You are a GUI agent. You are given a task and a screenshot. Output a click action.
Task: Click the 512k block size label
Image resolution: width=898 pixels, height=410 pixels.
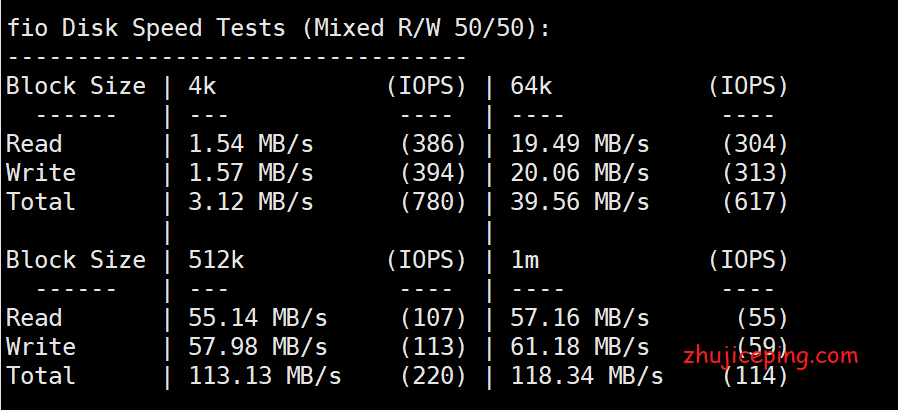(x=216, y=260)
